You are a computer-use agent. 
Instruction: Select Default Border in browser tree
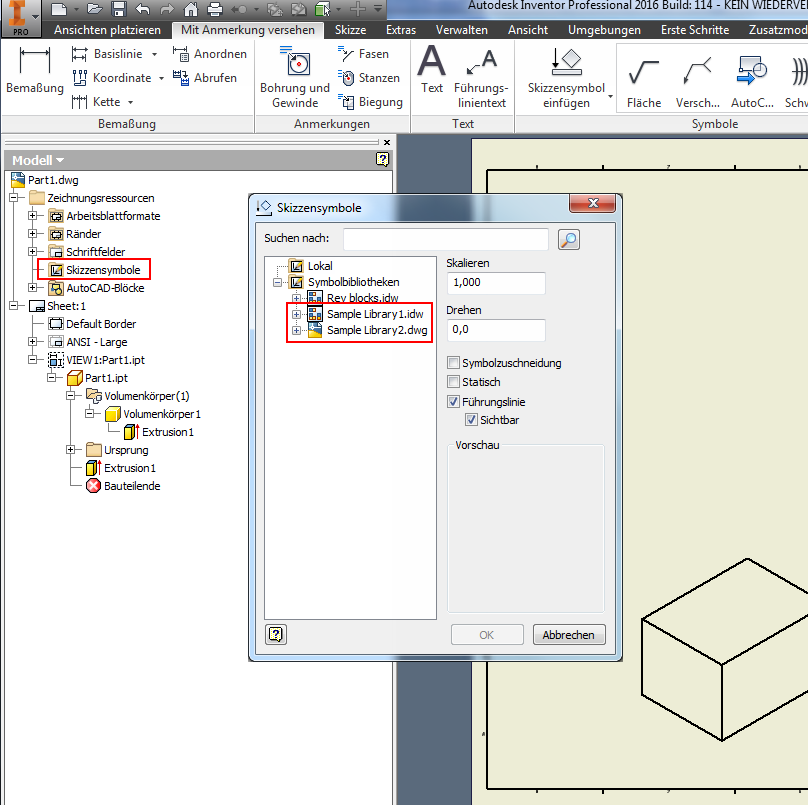101,324
